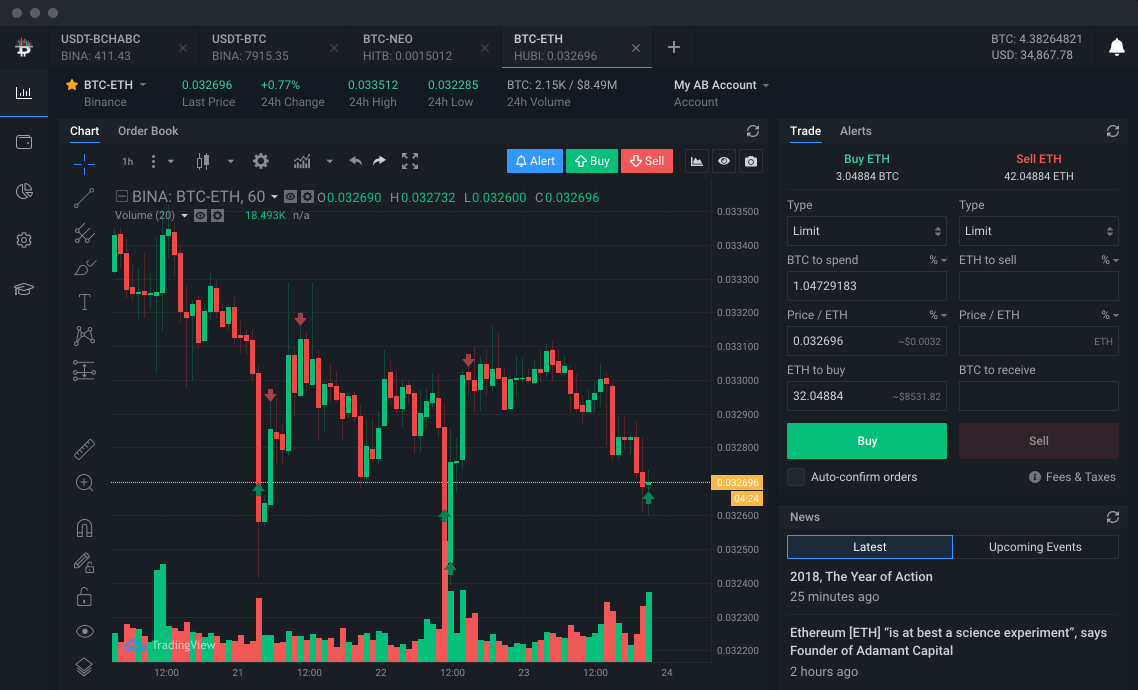Image resolution: width=1138 pixels, height=690 pixels.
Task: Select the brush drawing tool
Action: pyautogui.click(x=84, y=268)
